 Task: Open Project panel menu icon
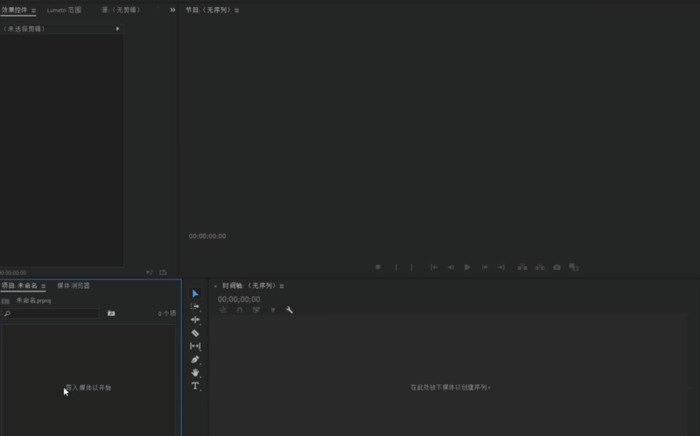coord(43,286)
